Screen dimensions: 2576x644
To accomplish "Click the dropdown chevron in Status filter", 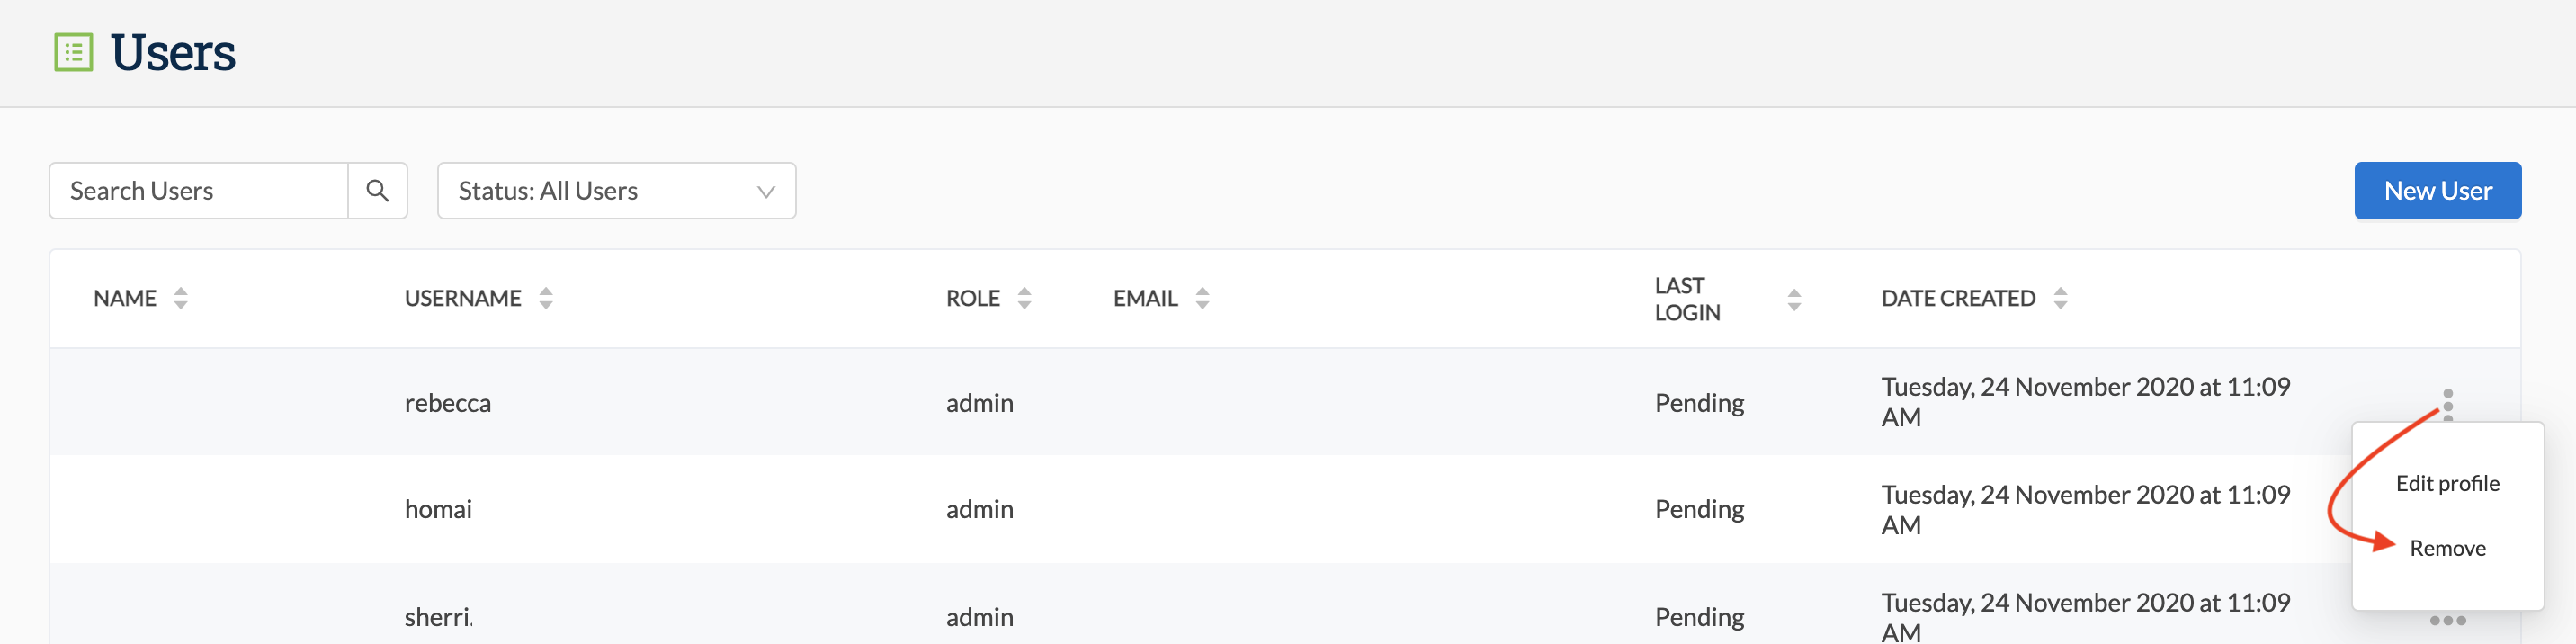I will coord(766,191).
